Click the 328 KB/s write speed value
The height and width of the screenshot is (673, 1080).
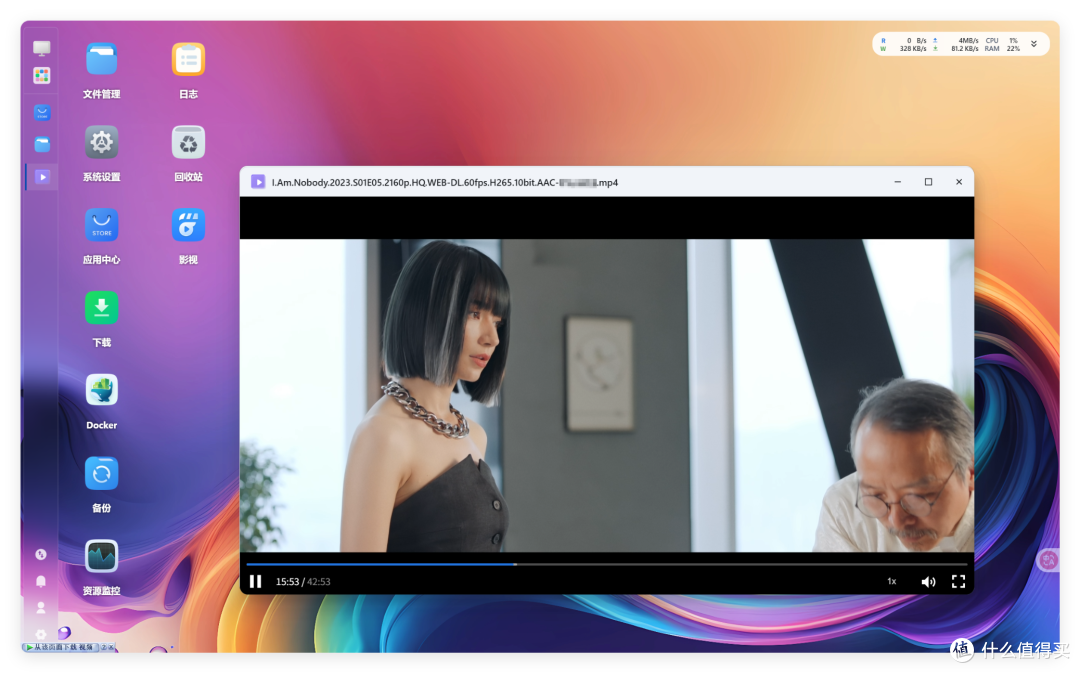coord(913,49)
